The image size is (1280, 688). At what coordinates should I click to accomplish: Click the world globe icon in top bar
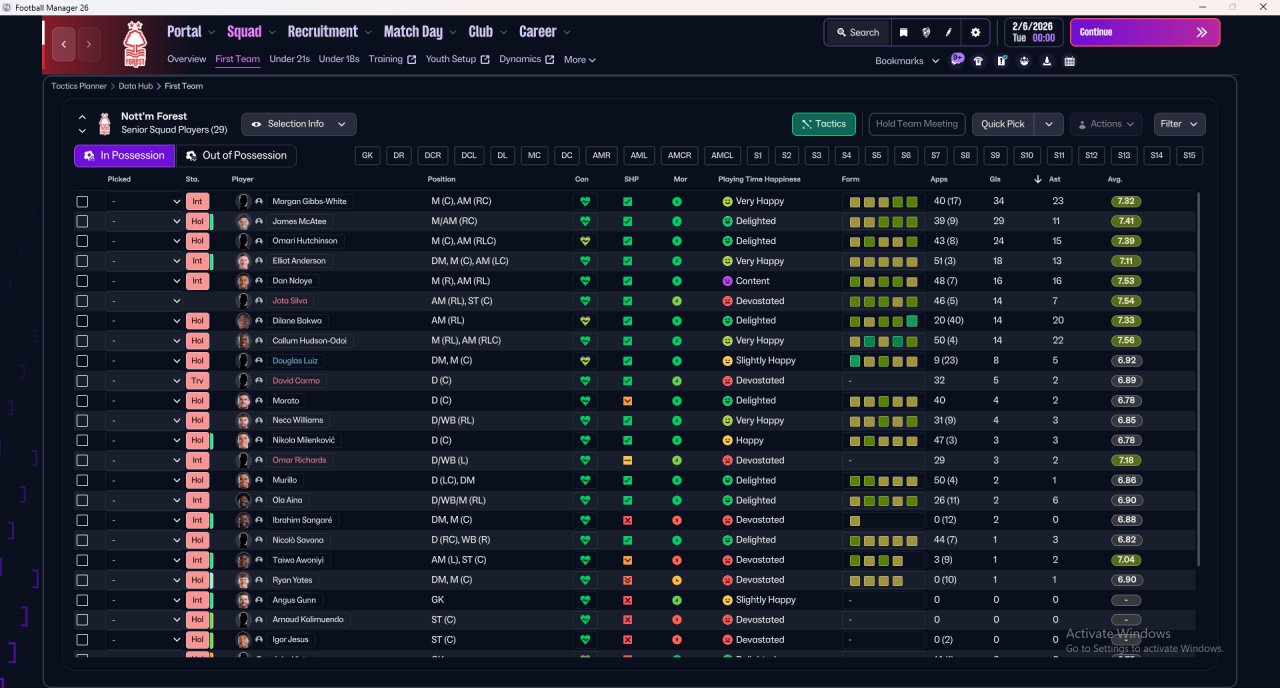(x=926, y=32)
